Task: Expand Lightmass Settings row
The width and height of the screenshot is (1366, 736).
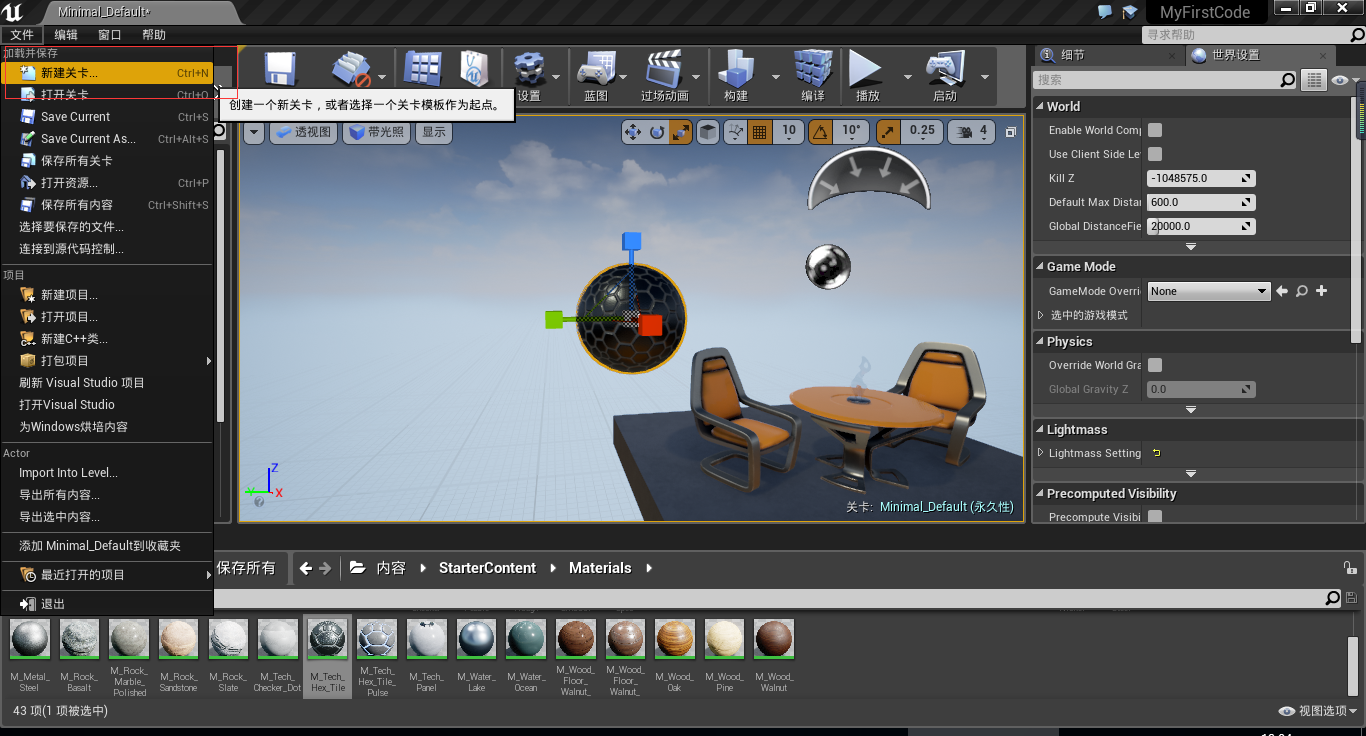Action: pos(1040,453)
